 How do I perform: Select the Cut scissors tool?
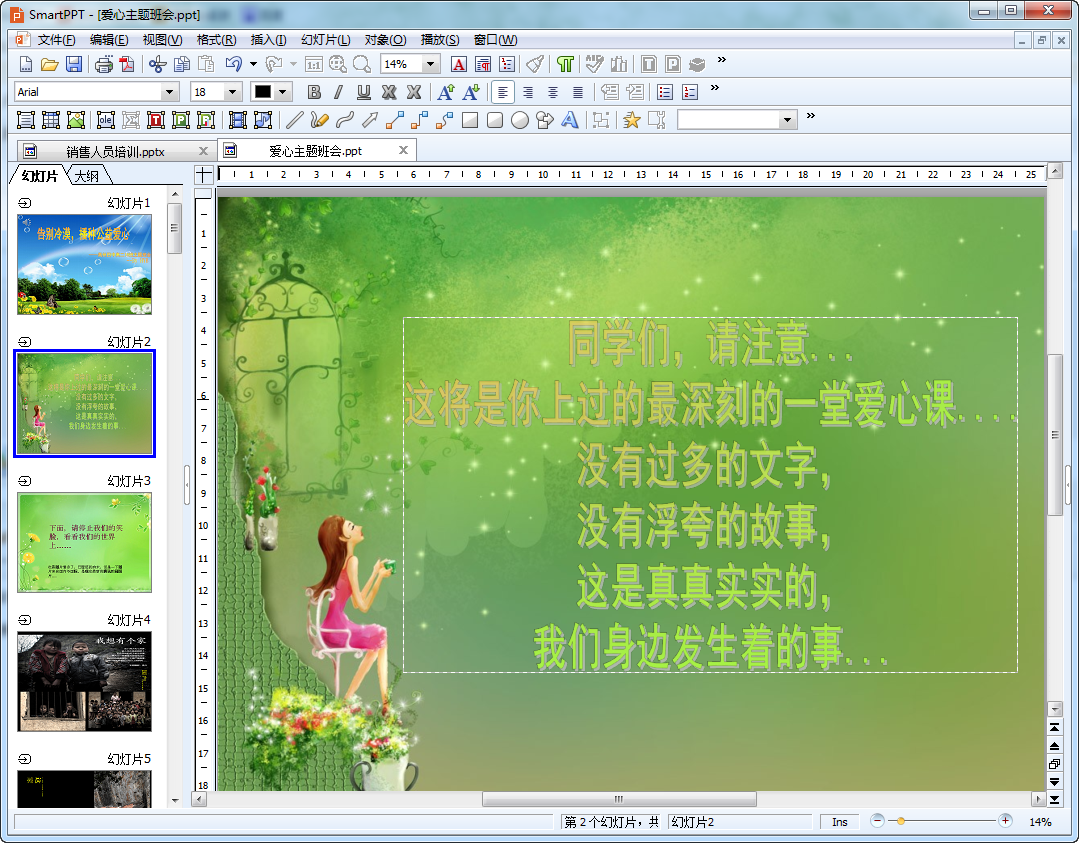(157, 64)
